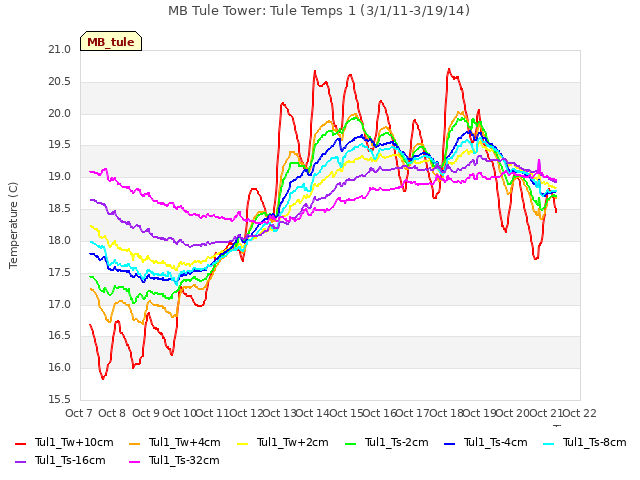
Task: Click the red Tul1_Tw+10cm legend swatch
Action: click(20, 443)
